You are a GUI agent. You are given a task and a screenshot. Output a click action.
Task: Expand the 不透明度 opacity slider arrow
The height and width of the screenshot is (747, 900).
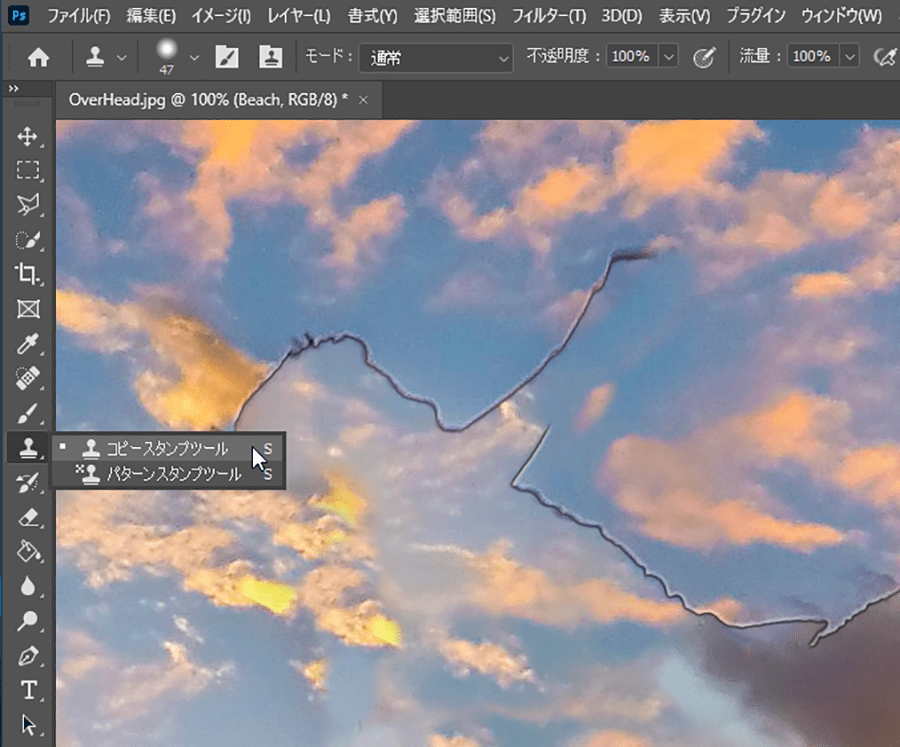click(667, 58)
